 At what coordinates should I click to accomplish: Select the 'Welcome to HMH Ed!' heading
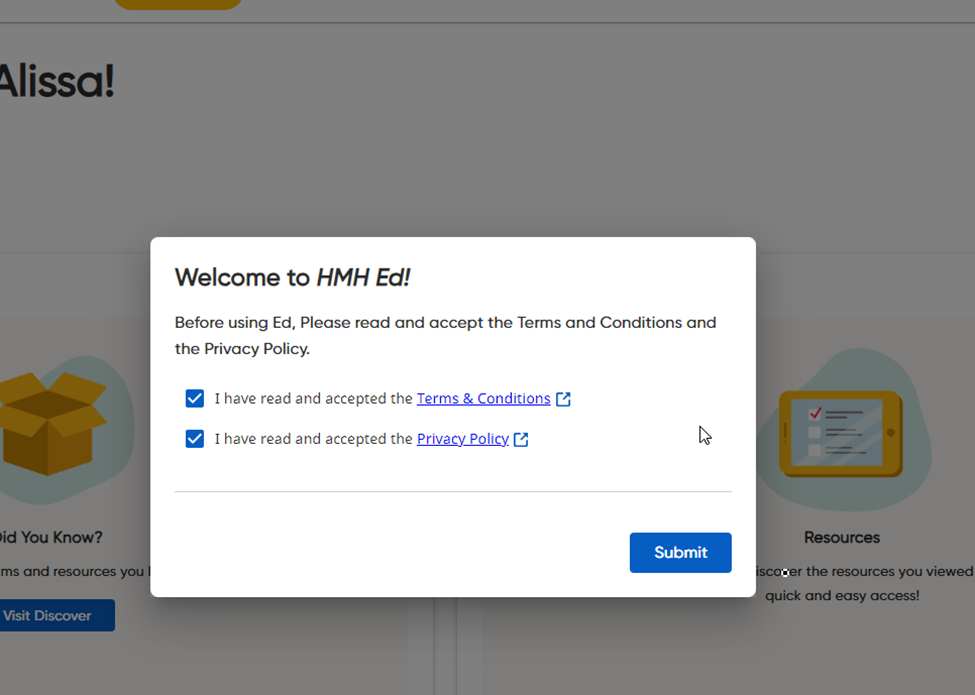point(292,277)
